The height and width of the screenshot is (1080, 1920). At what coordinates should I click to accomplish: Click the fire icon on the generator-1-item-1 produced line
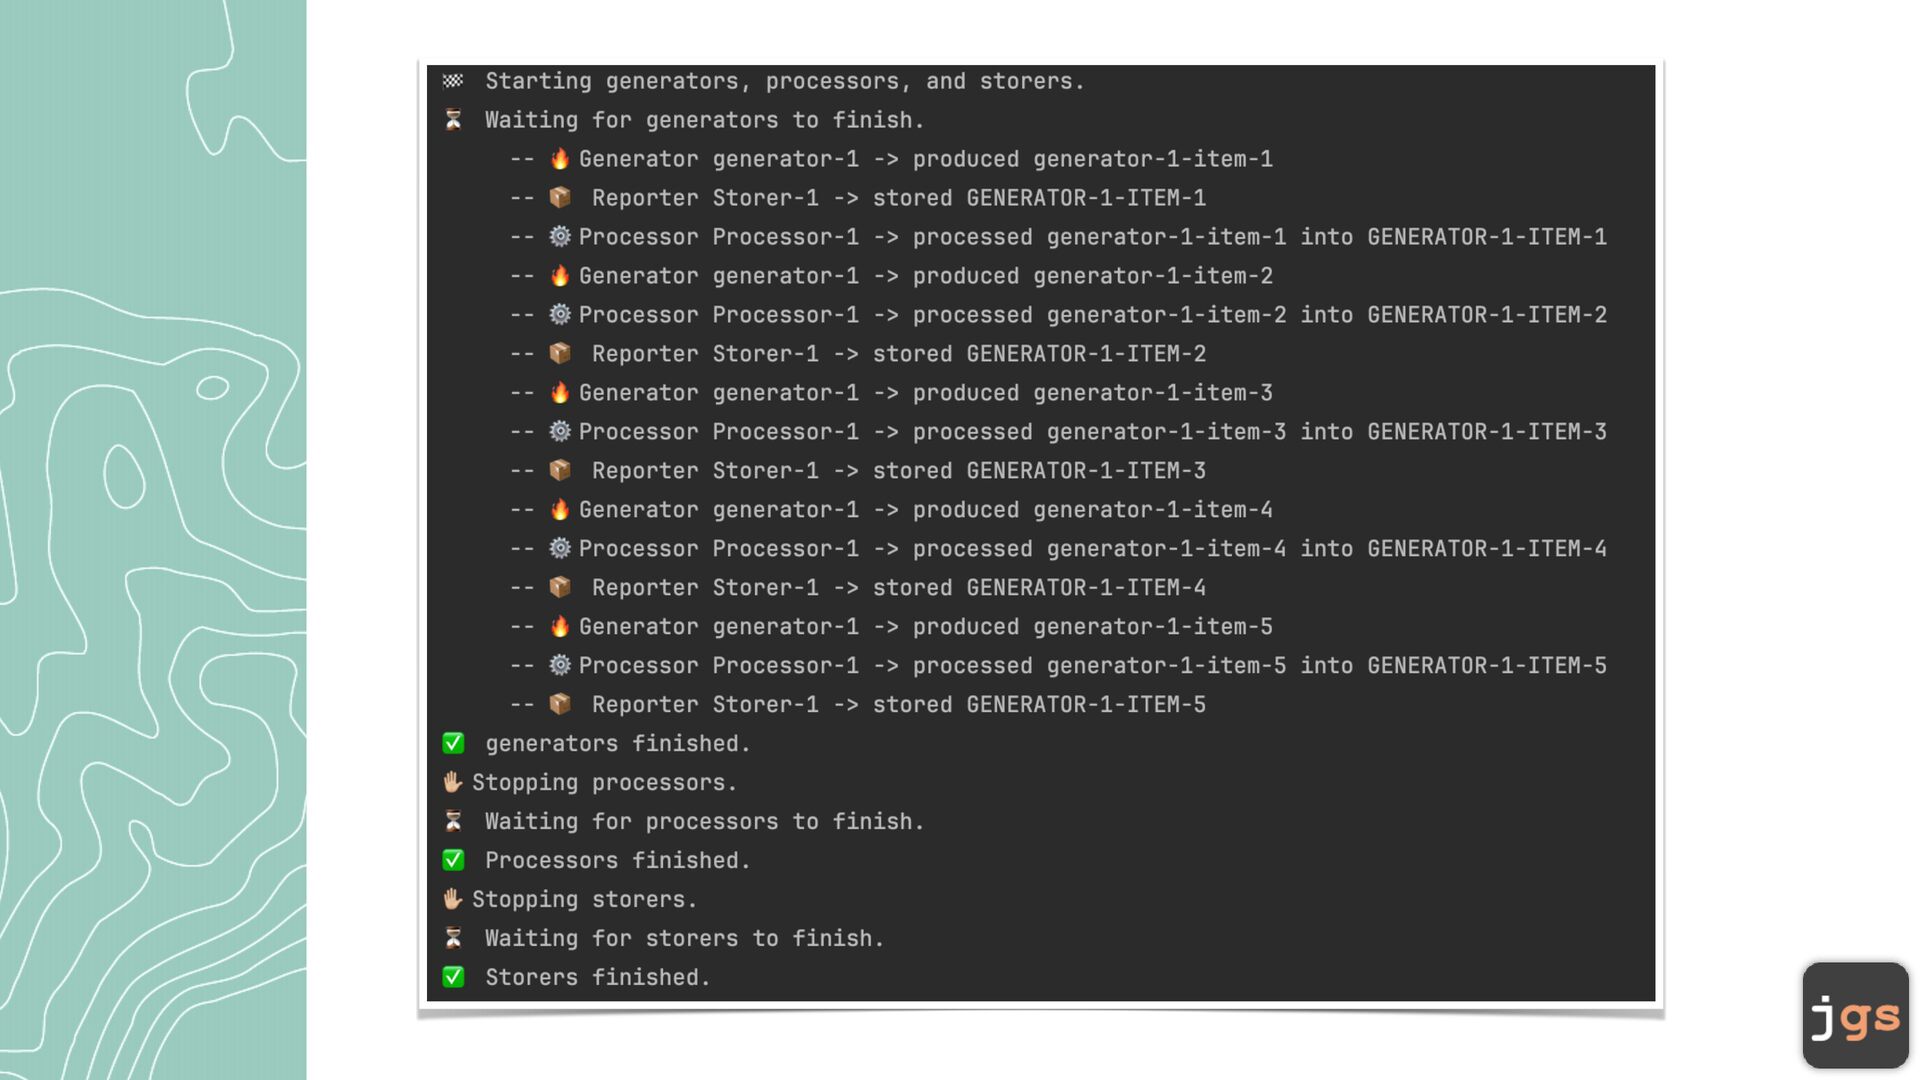point(560,159)
